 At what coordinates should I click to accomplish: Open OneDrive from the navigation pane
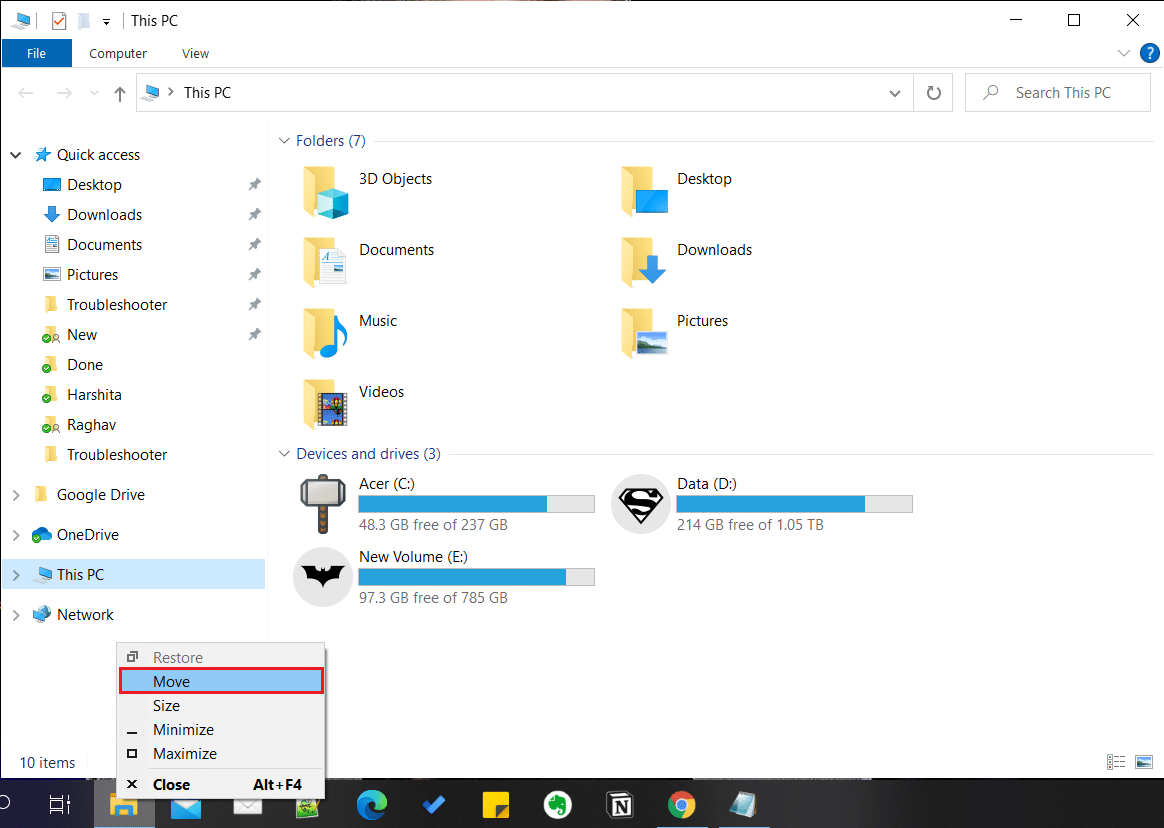click(x=85, y=534)
